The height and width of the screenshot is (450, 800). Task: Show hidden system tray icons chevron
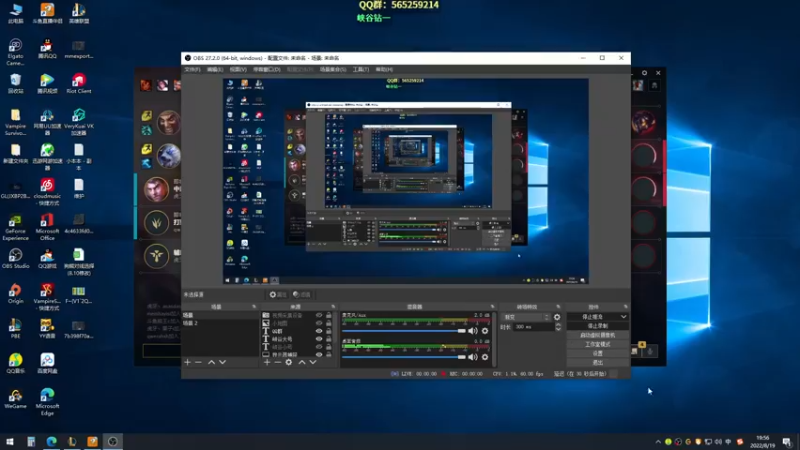tap(658, 442)
